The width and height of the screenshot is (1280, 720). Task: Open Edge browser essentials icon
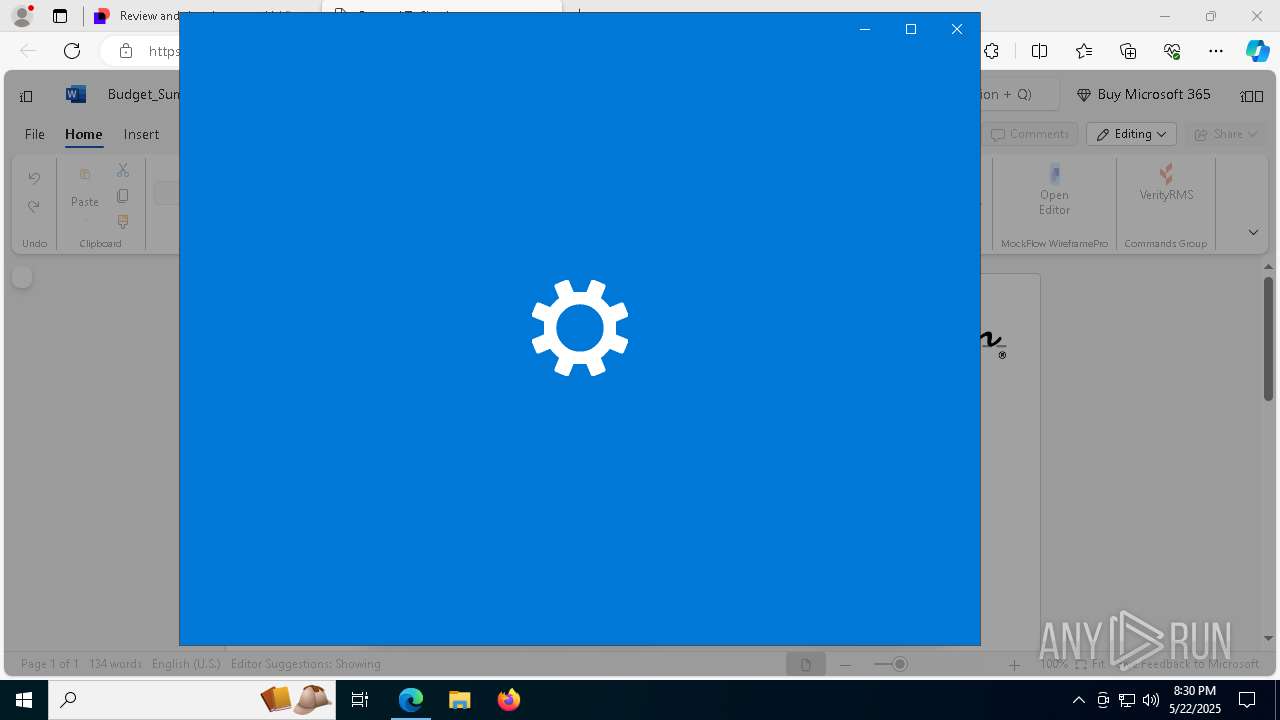pyautogui.click(x=1172, y=51)
